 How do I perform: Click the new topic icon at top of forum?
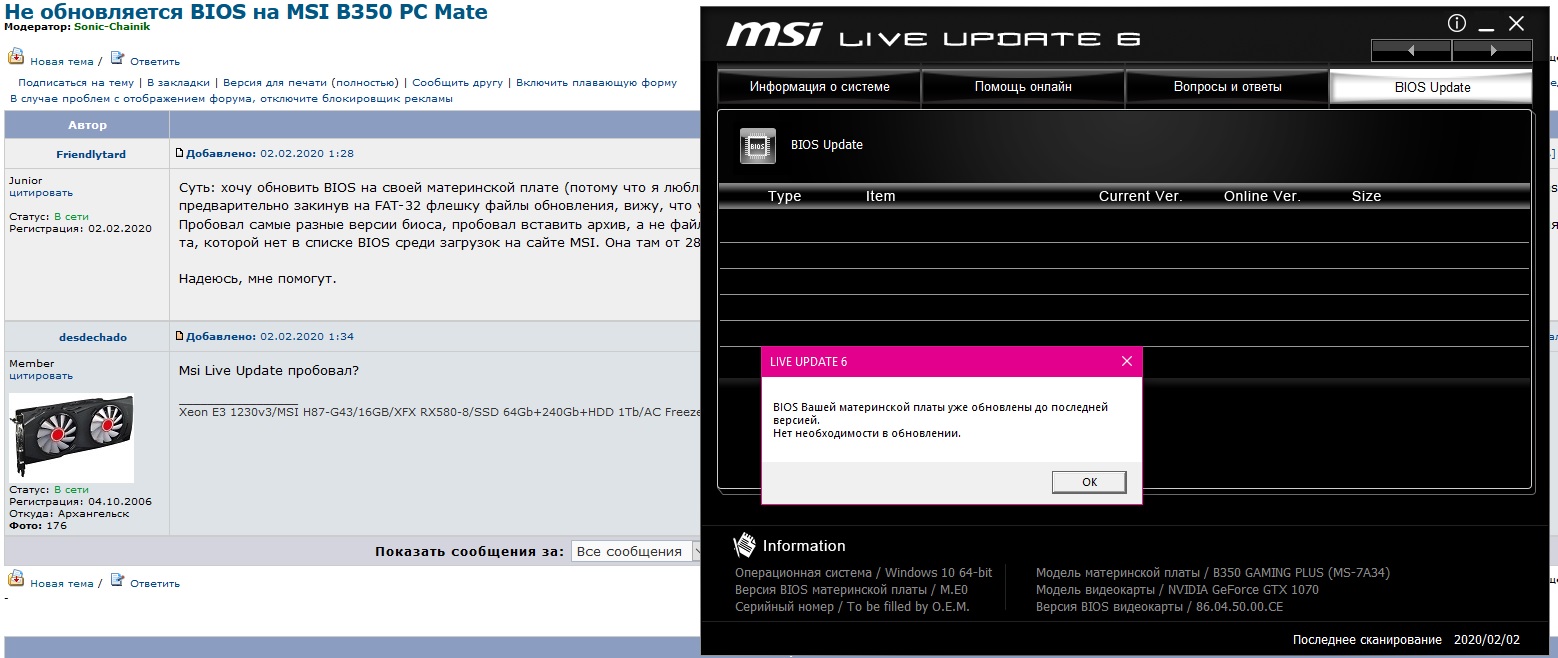click(x=16, y=58)
